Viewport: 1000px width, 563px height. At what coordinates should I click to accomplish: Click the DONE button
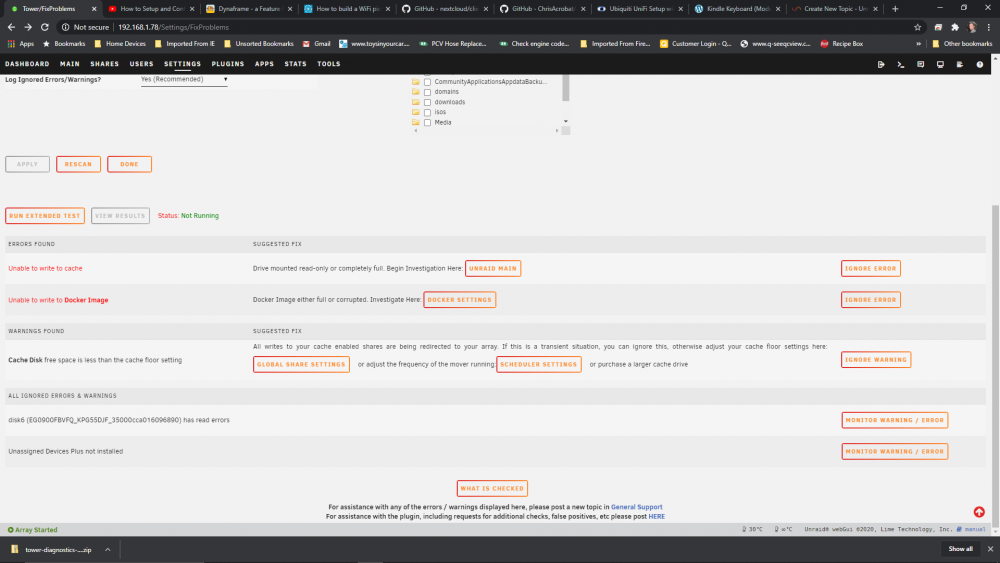[x=129, y=164]
